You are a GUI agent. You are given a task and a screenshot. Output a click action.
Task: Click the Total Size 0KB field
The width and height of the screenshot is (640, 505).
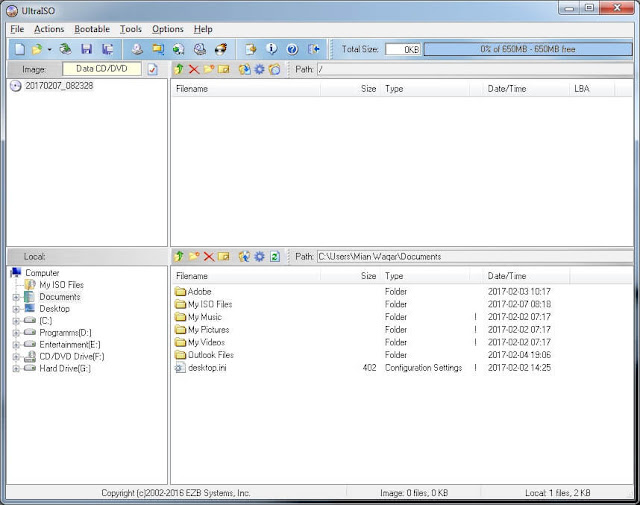tap(403, 49)
